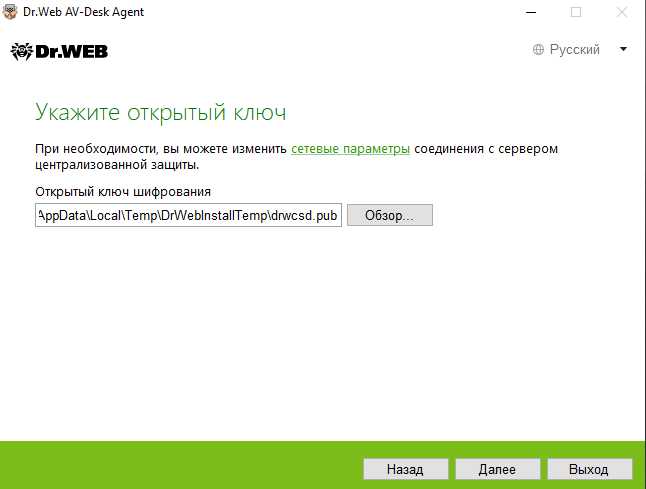Click heading Укажите открытый ключ
The image size is (646, 489).
pos(160,112)
